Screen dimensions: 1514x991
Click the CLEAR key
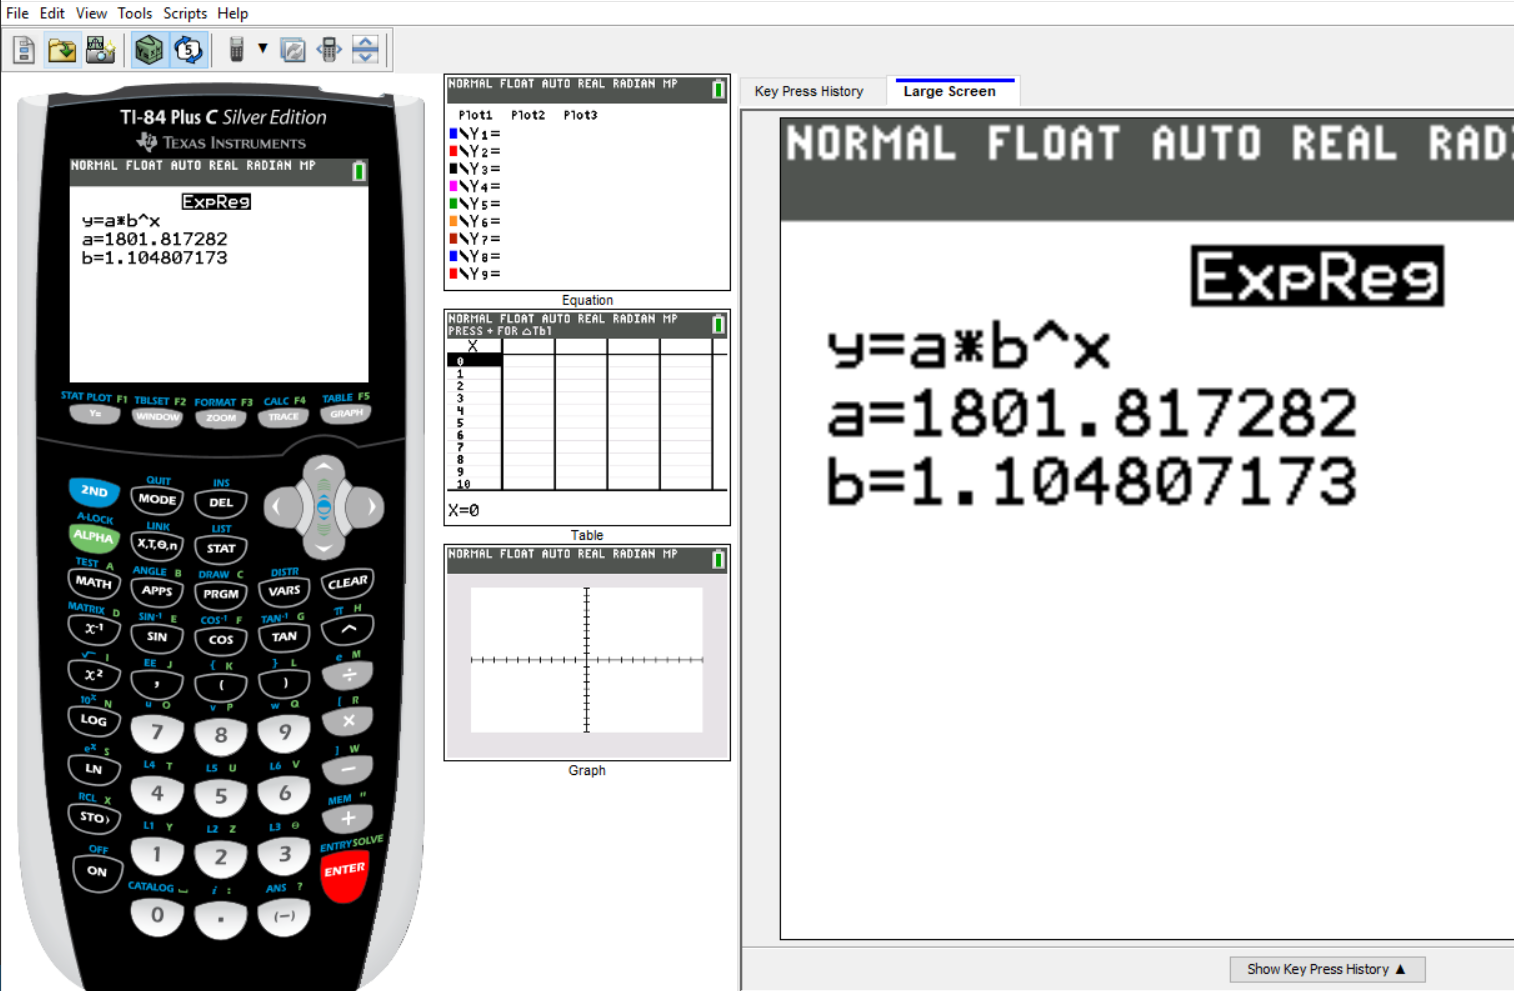(x=348, y=582)
